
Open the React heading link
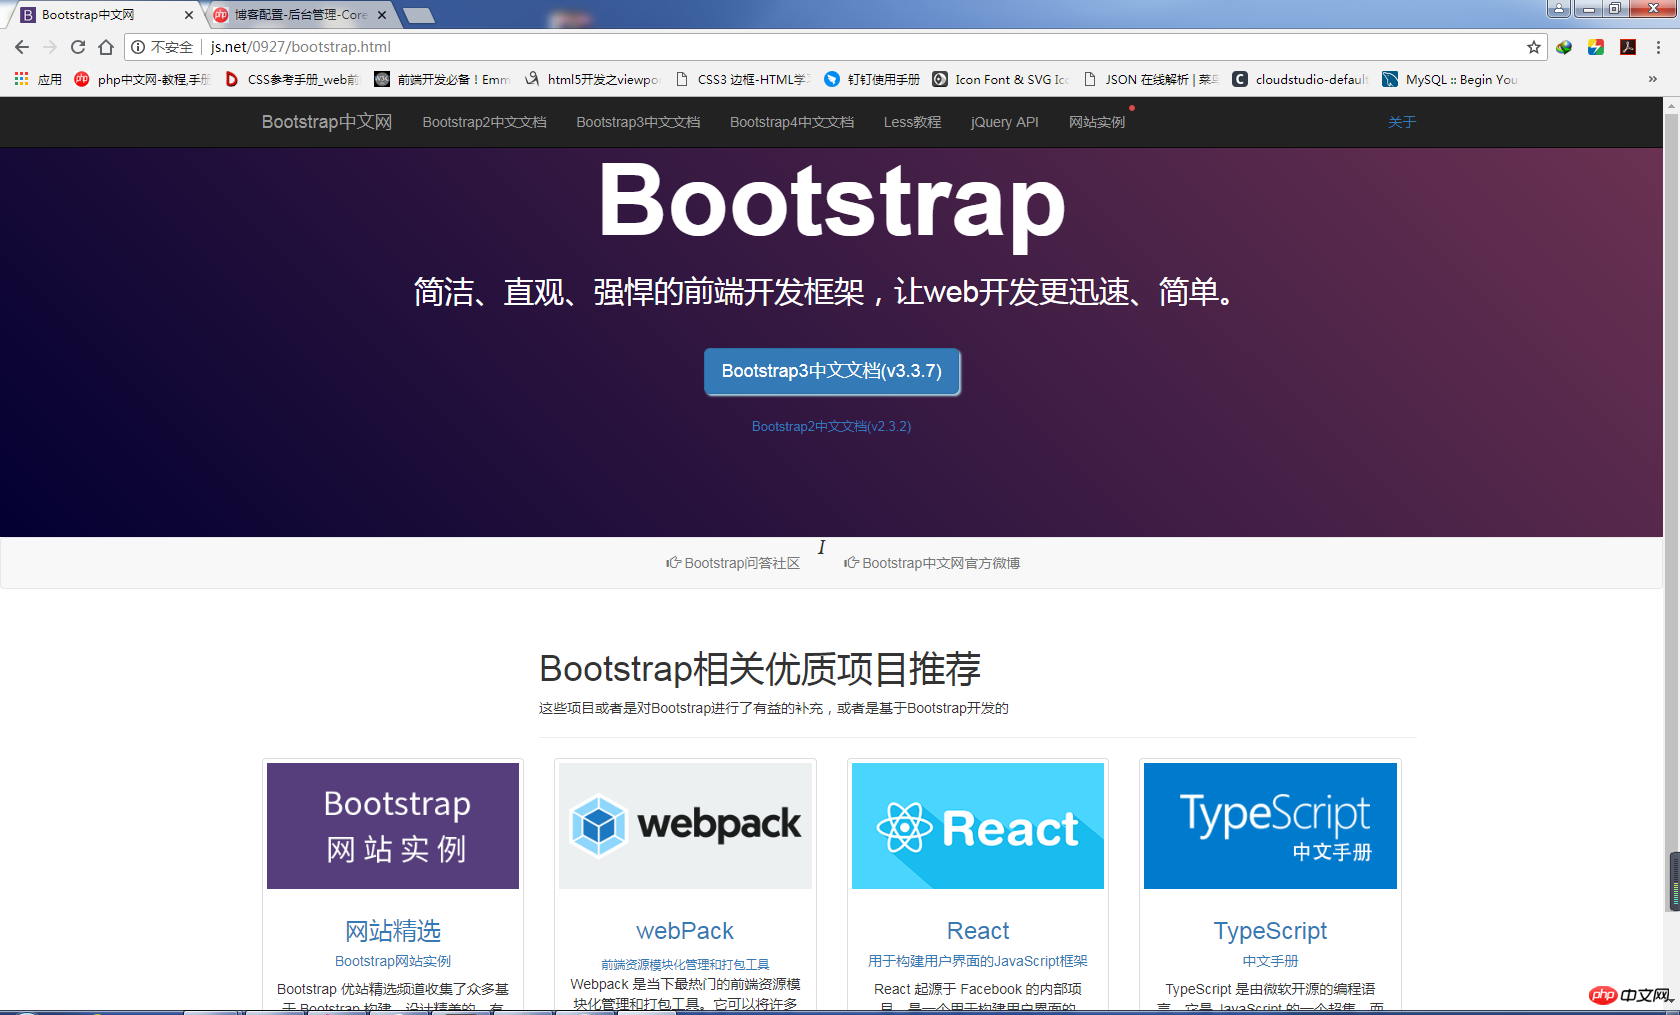(x=978, y=931)
